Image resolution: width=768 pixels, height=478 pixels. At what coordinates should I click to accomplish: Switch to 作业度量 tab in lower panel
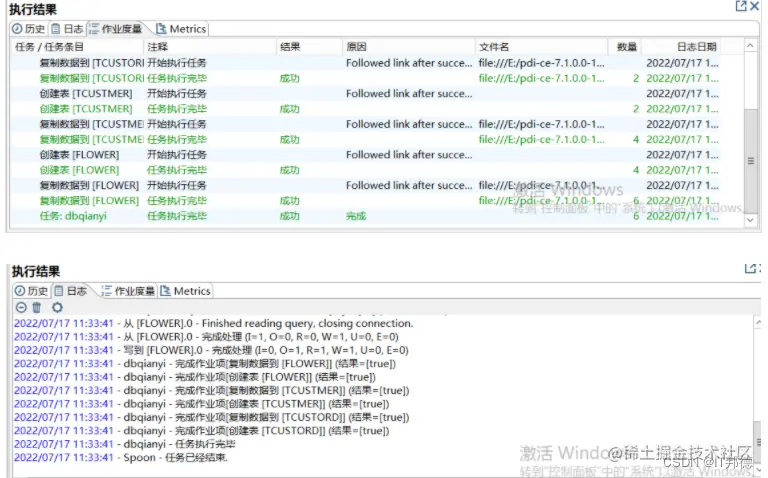point(128,291)
